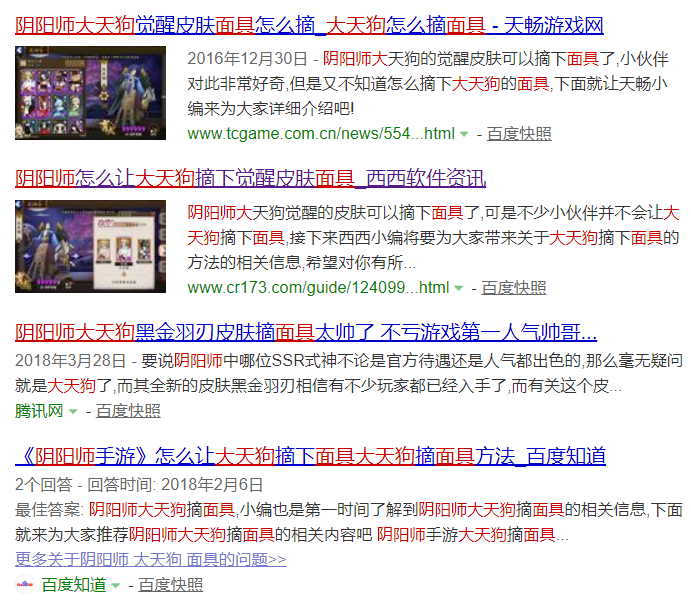
Task: Open the 天畅游戏网 大天狗觉醒皮肤面具 result title
Action: [309, 25]
